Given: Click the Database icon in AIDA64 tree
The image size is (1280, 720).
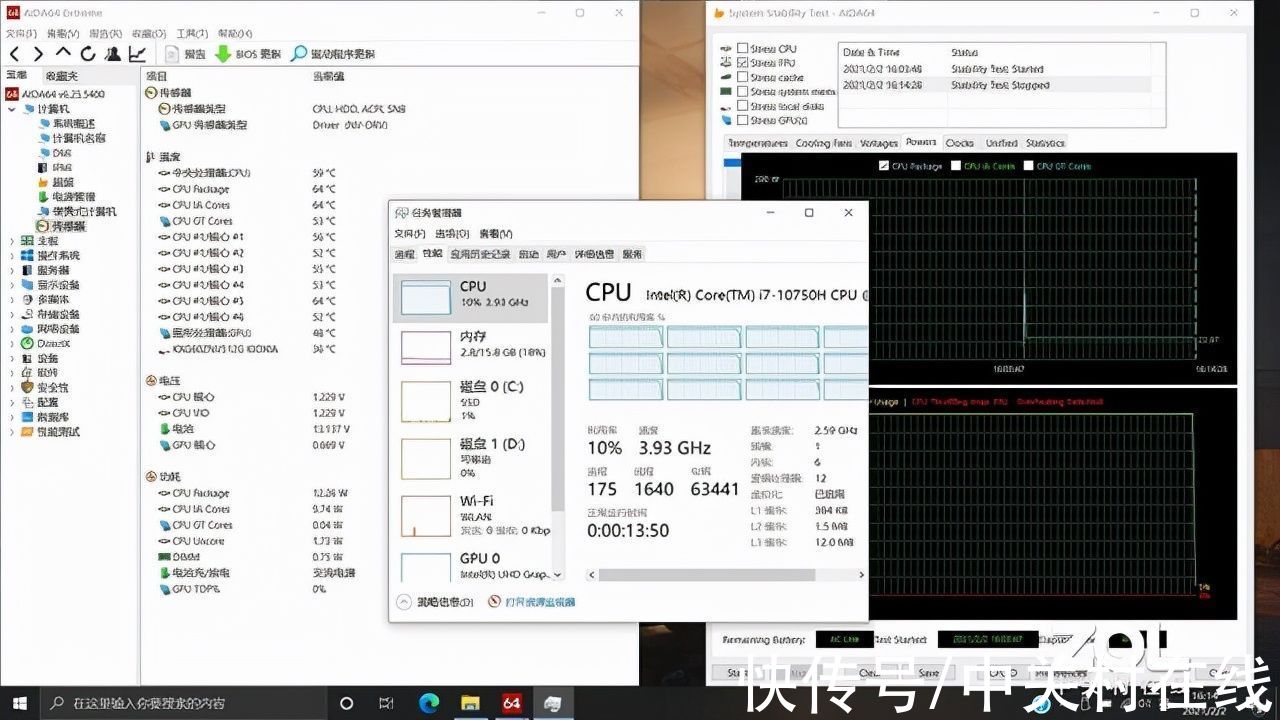Looking at the screenshot, I should (x=27, y=417).
